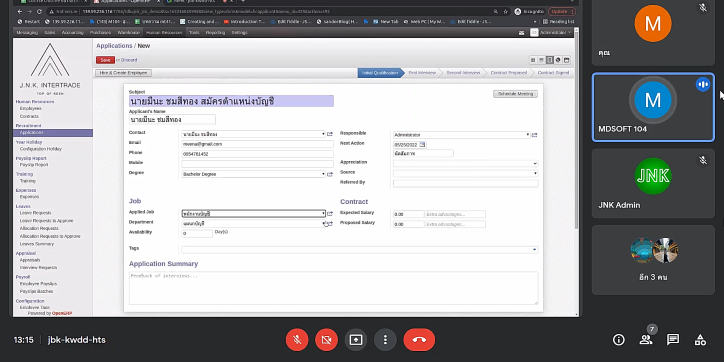Switch to form view icon
Image resolution: width=724 pixels, height=362 pixels.
point(549,60)
